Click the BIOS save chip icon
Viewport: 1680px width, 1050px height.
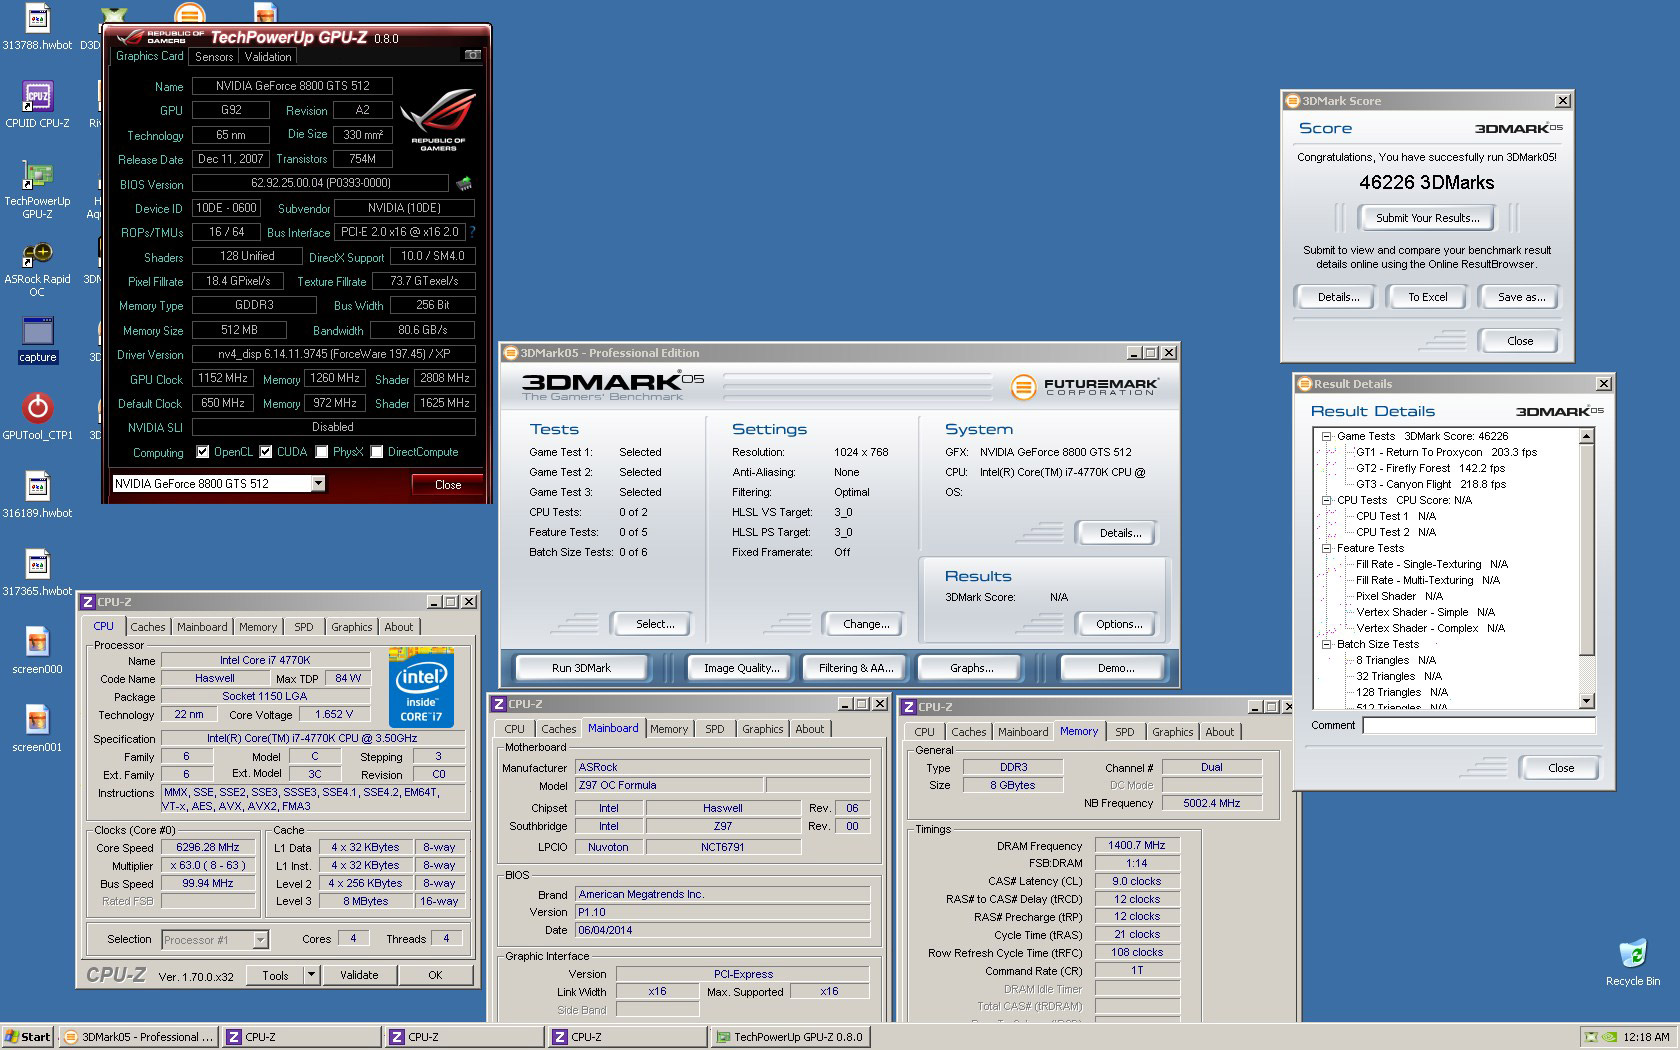pos(464,184)
